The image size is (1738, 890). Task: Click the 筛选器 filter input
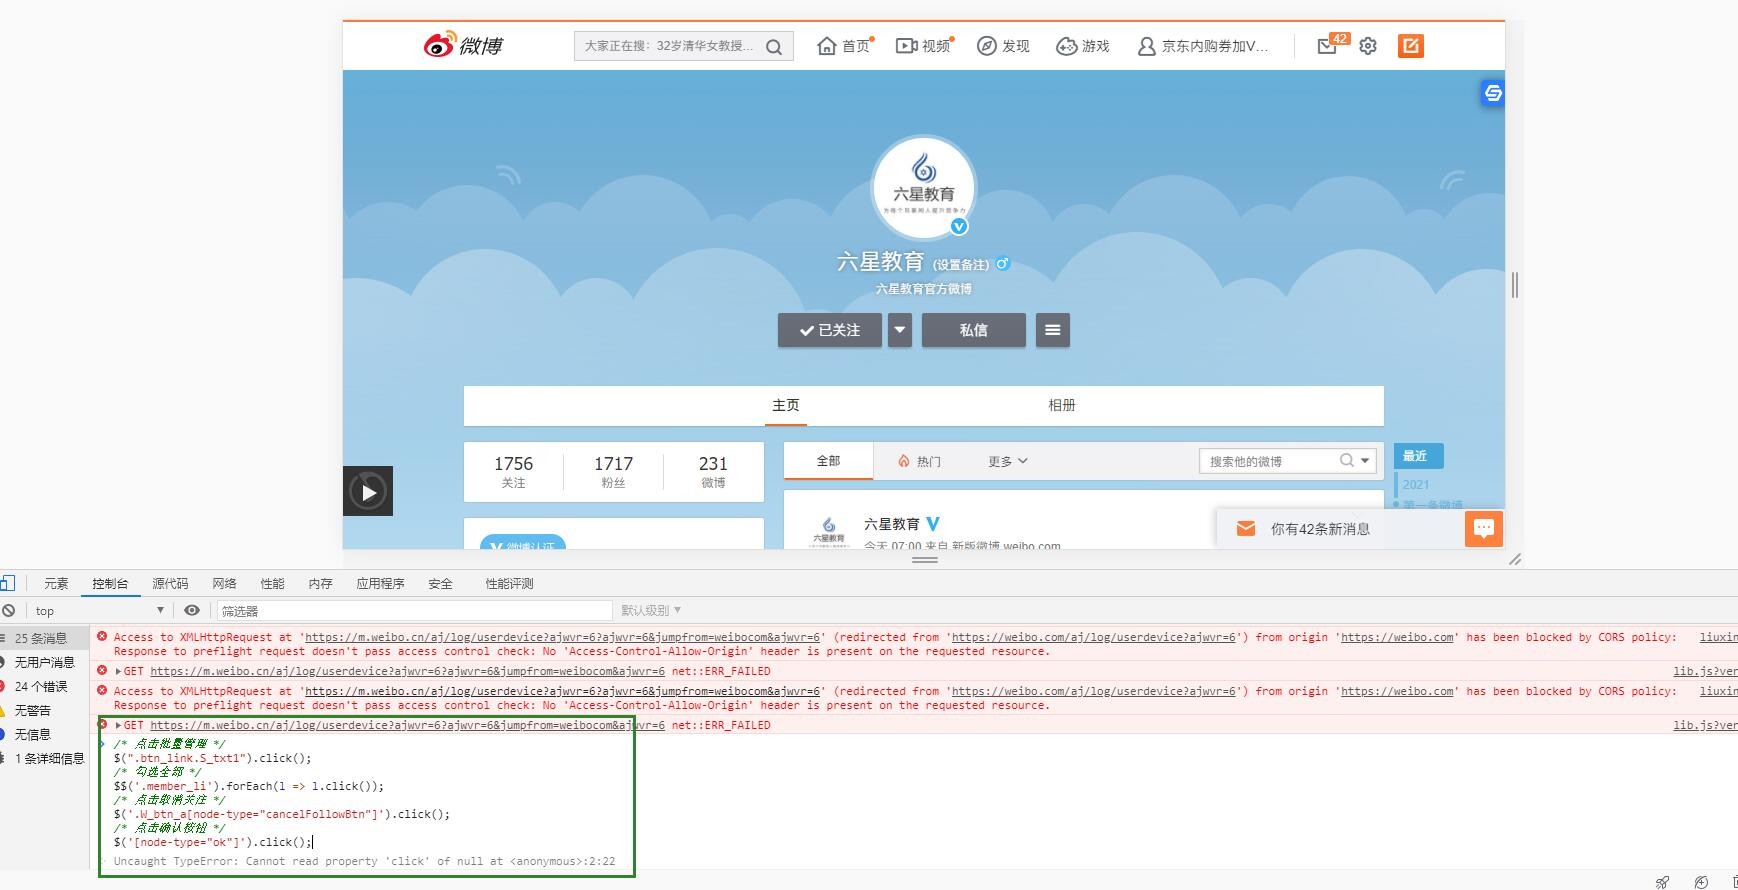coord(414,610)
